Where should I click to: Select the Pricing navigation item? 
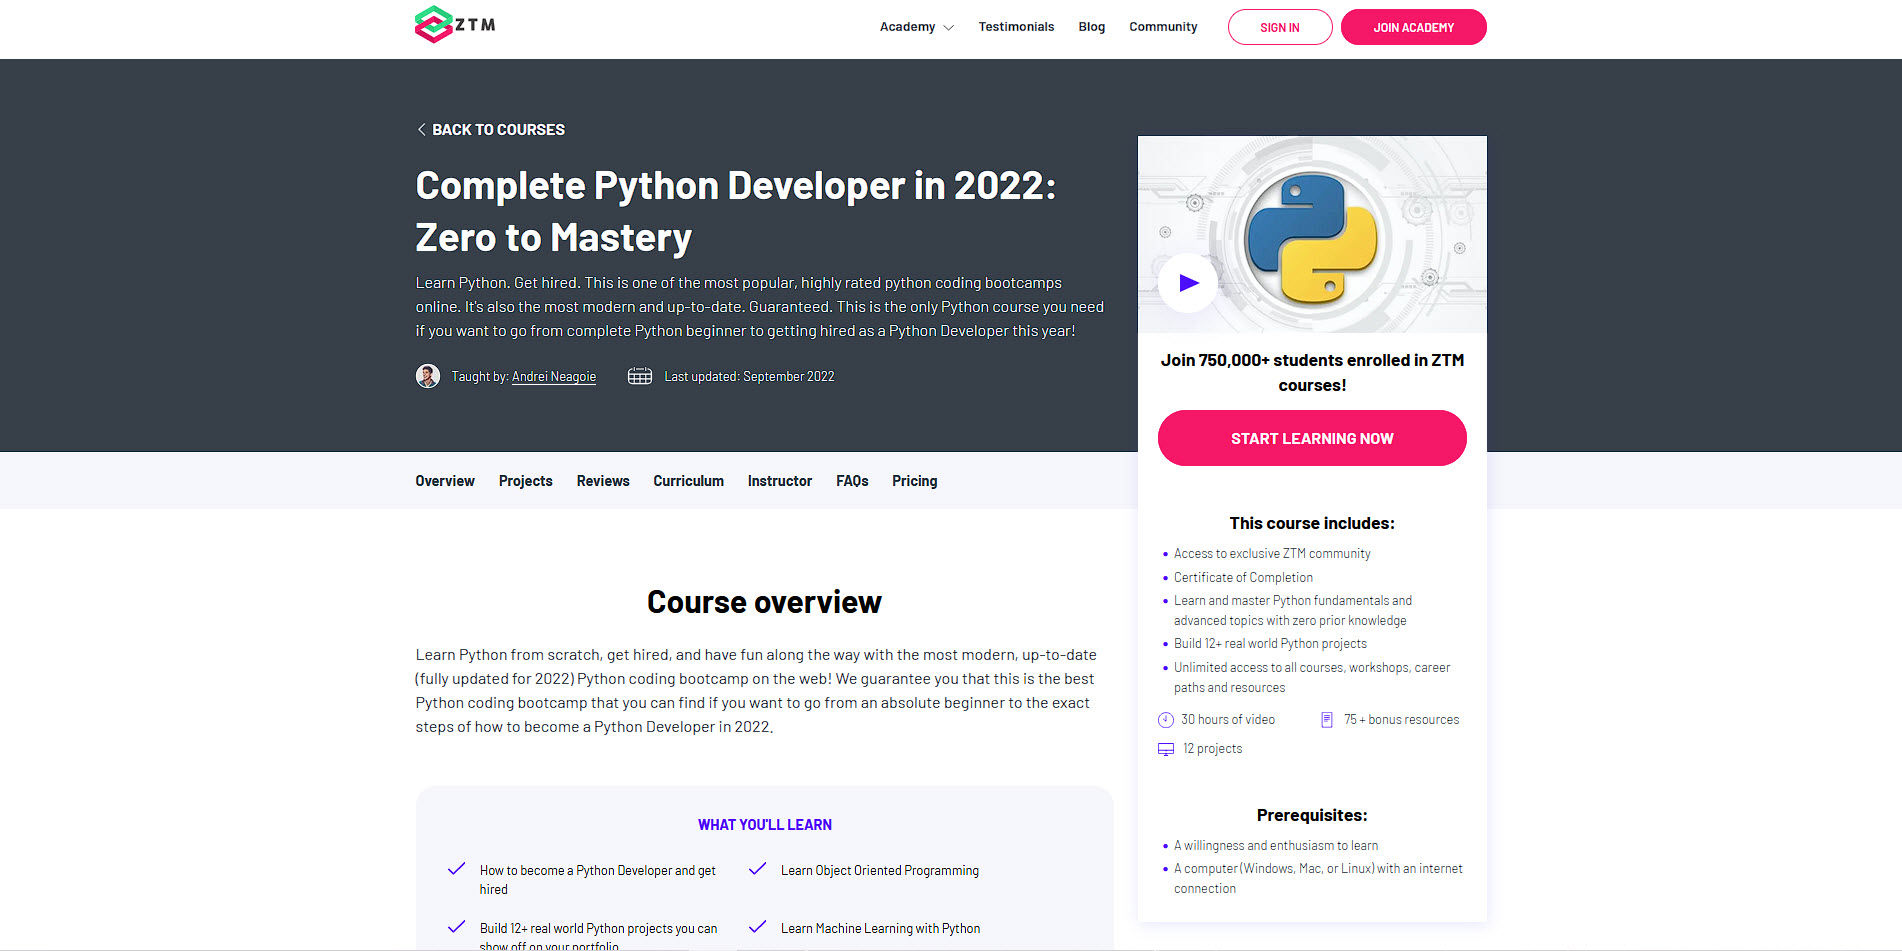(x=914, y=481)
